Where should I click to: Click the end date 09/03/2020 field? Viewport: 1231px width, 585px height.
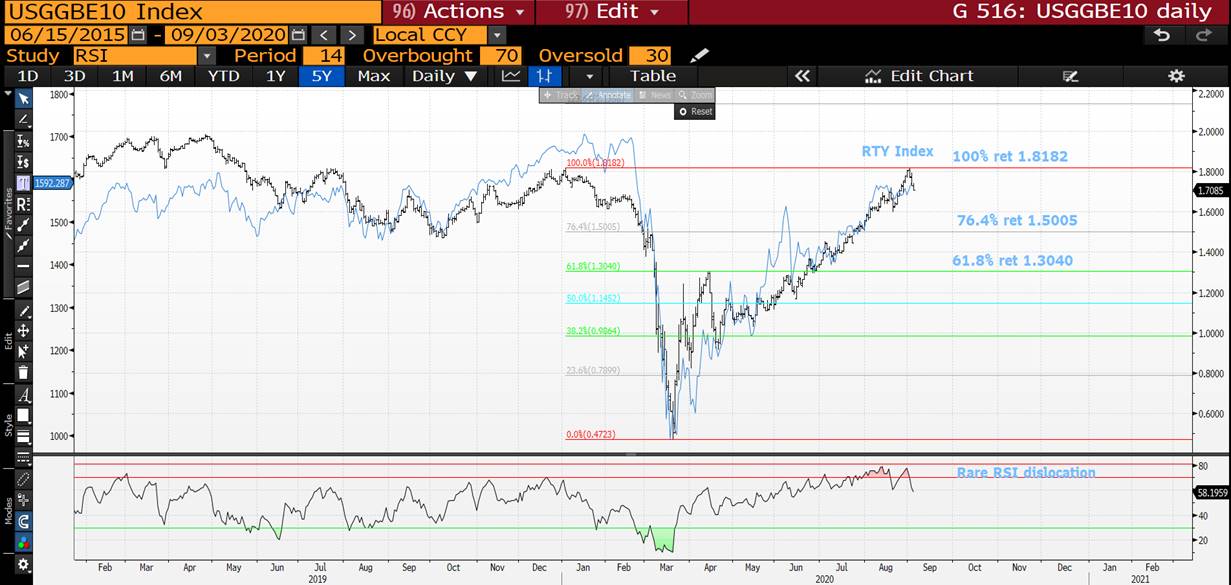[228, 35]
